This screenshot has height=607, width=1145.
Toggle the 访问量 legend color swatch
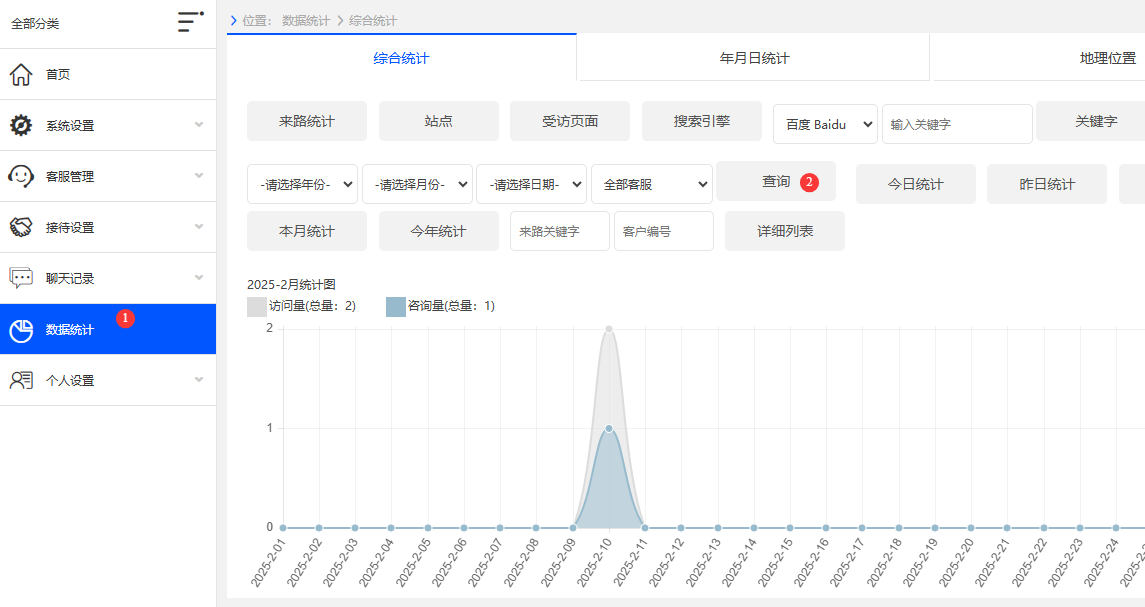[x=256, y=307]
